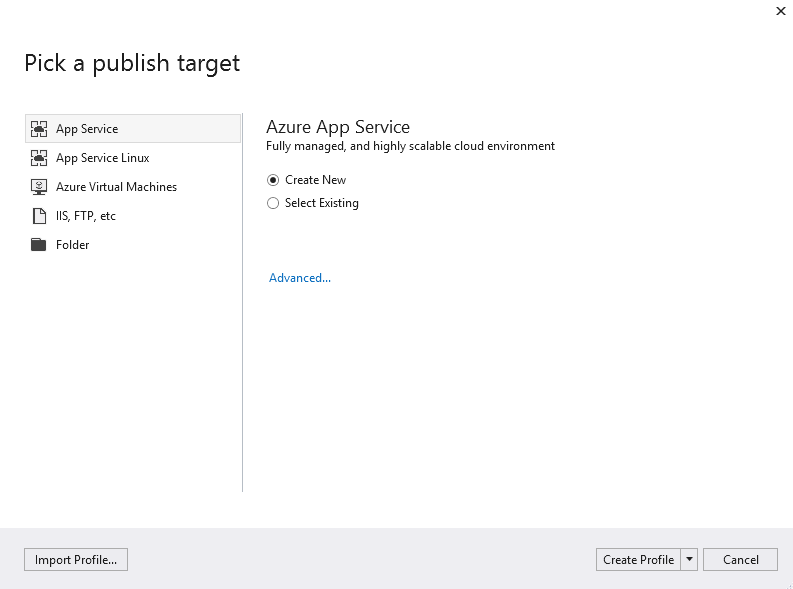Click the App Service cloud icon
Viewport: 793px width, 589px height.
click(39, 129)
